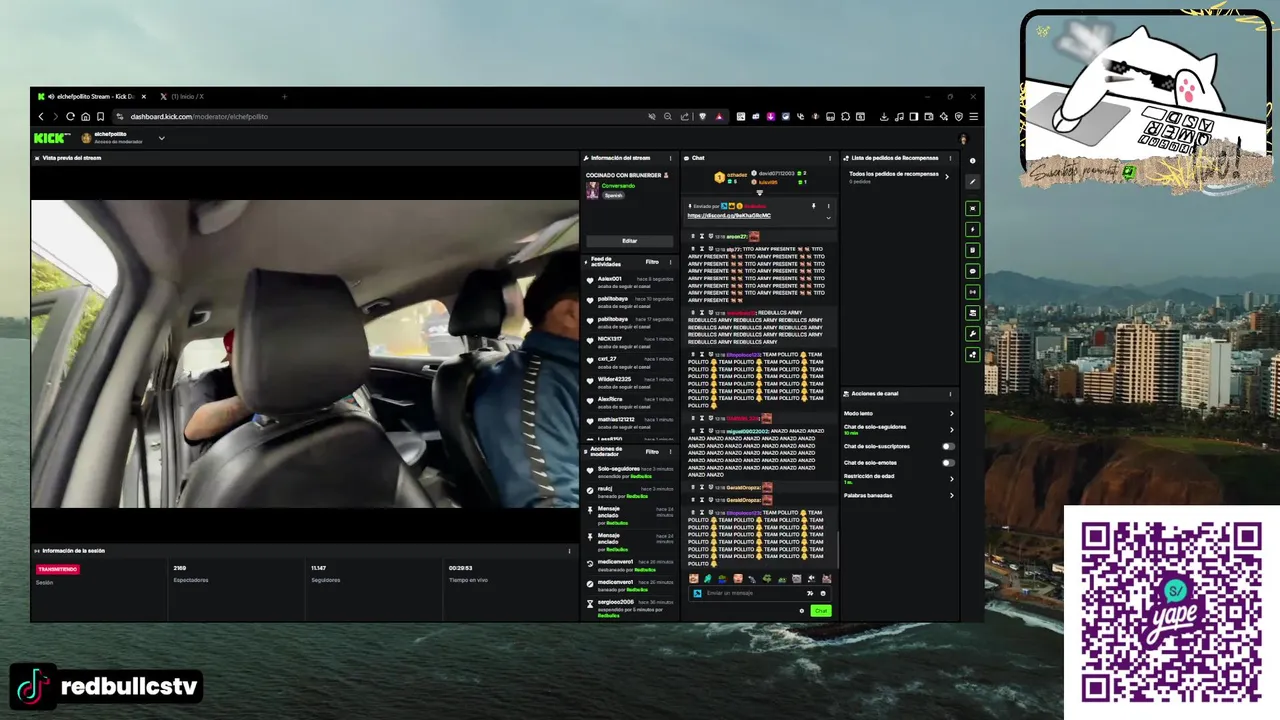Send message with green Chat button
This screenshot has height=720, width=1280.
pyautogui.click(x=821, y=610)
